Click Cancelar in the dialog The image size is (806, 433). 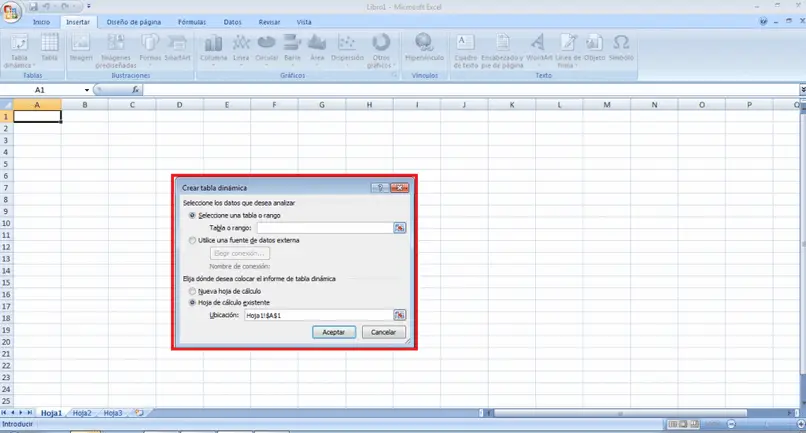383,332
